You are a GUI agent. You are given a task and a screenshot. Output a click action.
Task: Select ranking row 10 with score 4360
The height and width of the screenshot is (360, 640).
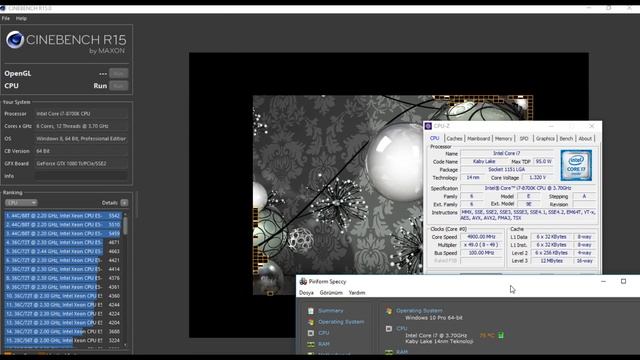tap(63, 296)
